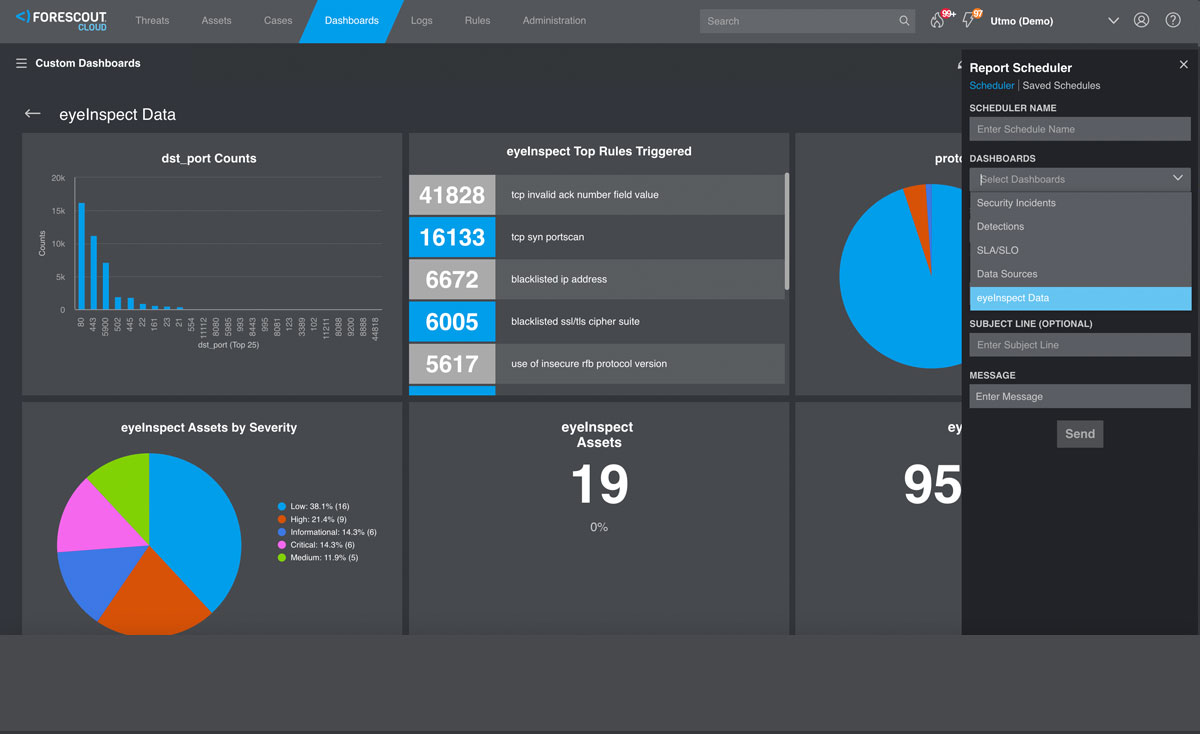Choose eyeInspect Data from dashboards list
This screenshot has height=734, width=1200.
[x=1080, y=298]
